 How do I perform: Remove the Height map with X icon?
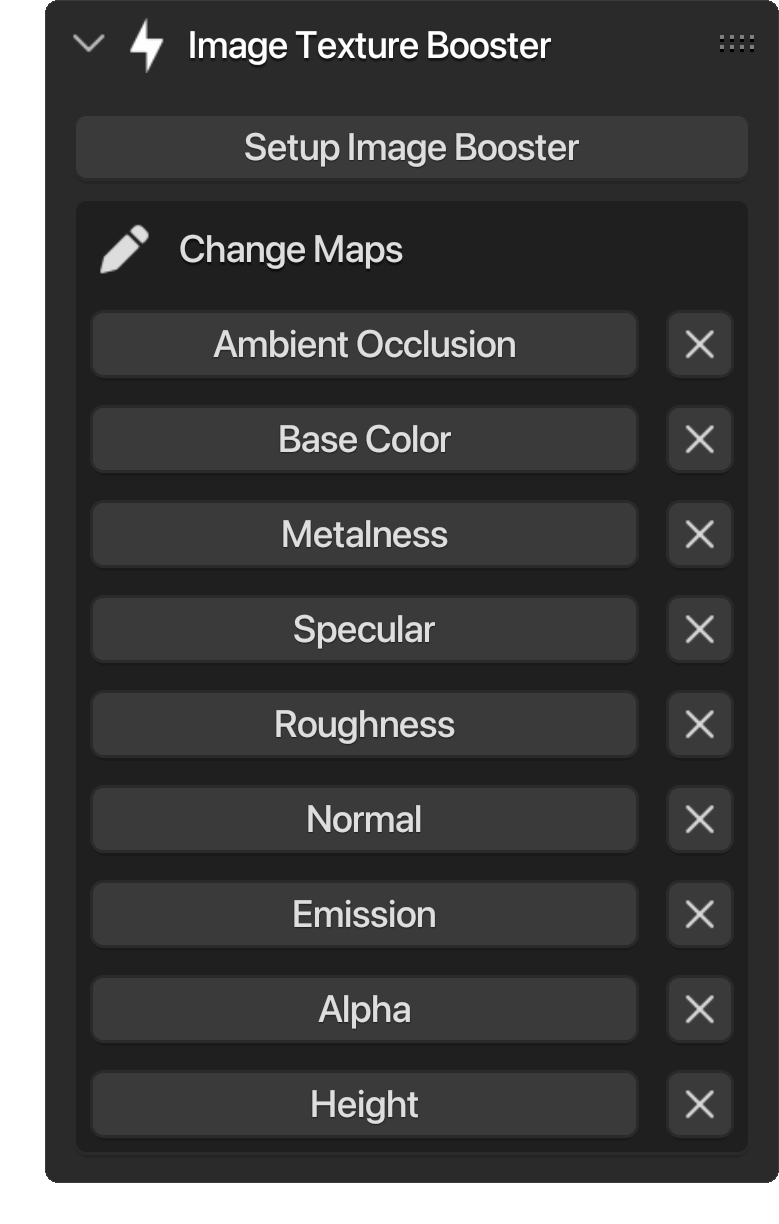coord(700,1104)
